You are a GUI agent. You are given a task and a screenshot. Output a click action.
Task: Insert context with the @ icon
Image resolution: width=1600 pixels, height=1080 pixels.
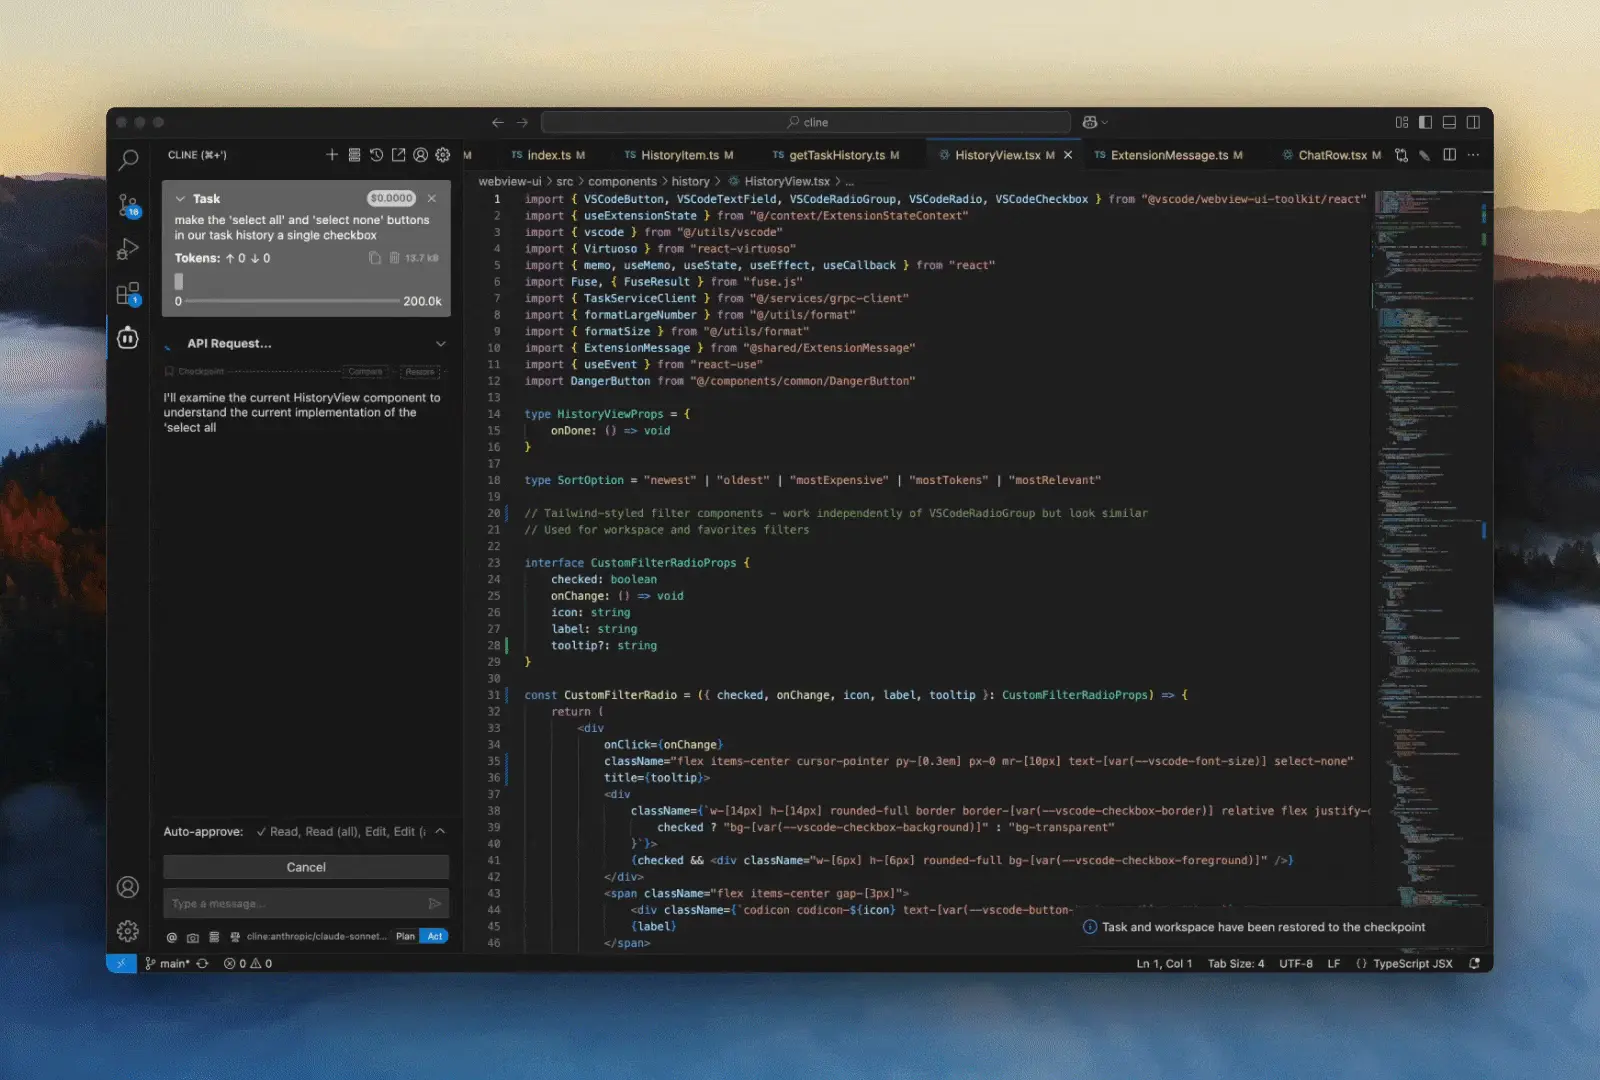pos(172,937)
